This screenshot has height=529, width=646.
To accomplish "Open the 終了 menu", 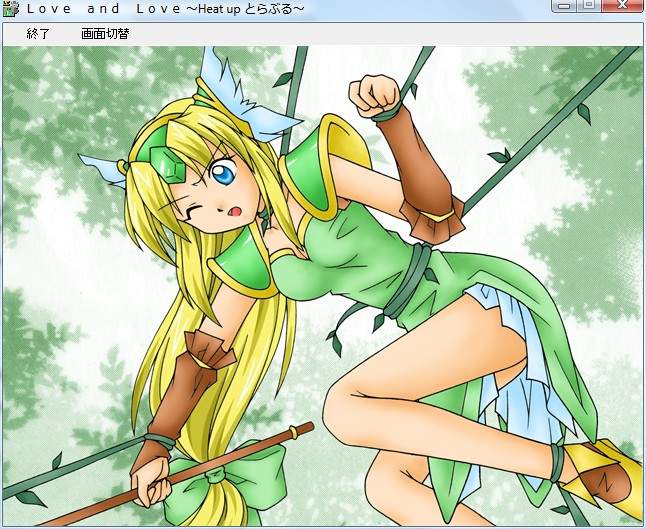I will [x=38, y=34].
